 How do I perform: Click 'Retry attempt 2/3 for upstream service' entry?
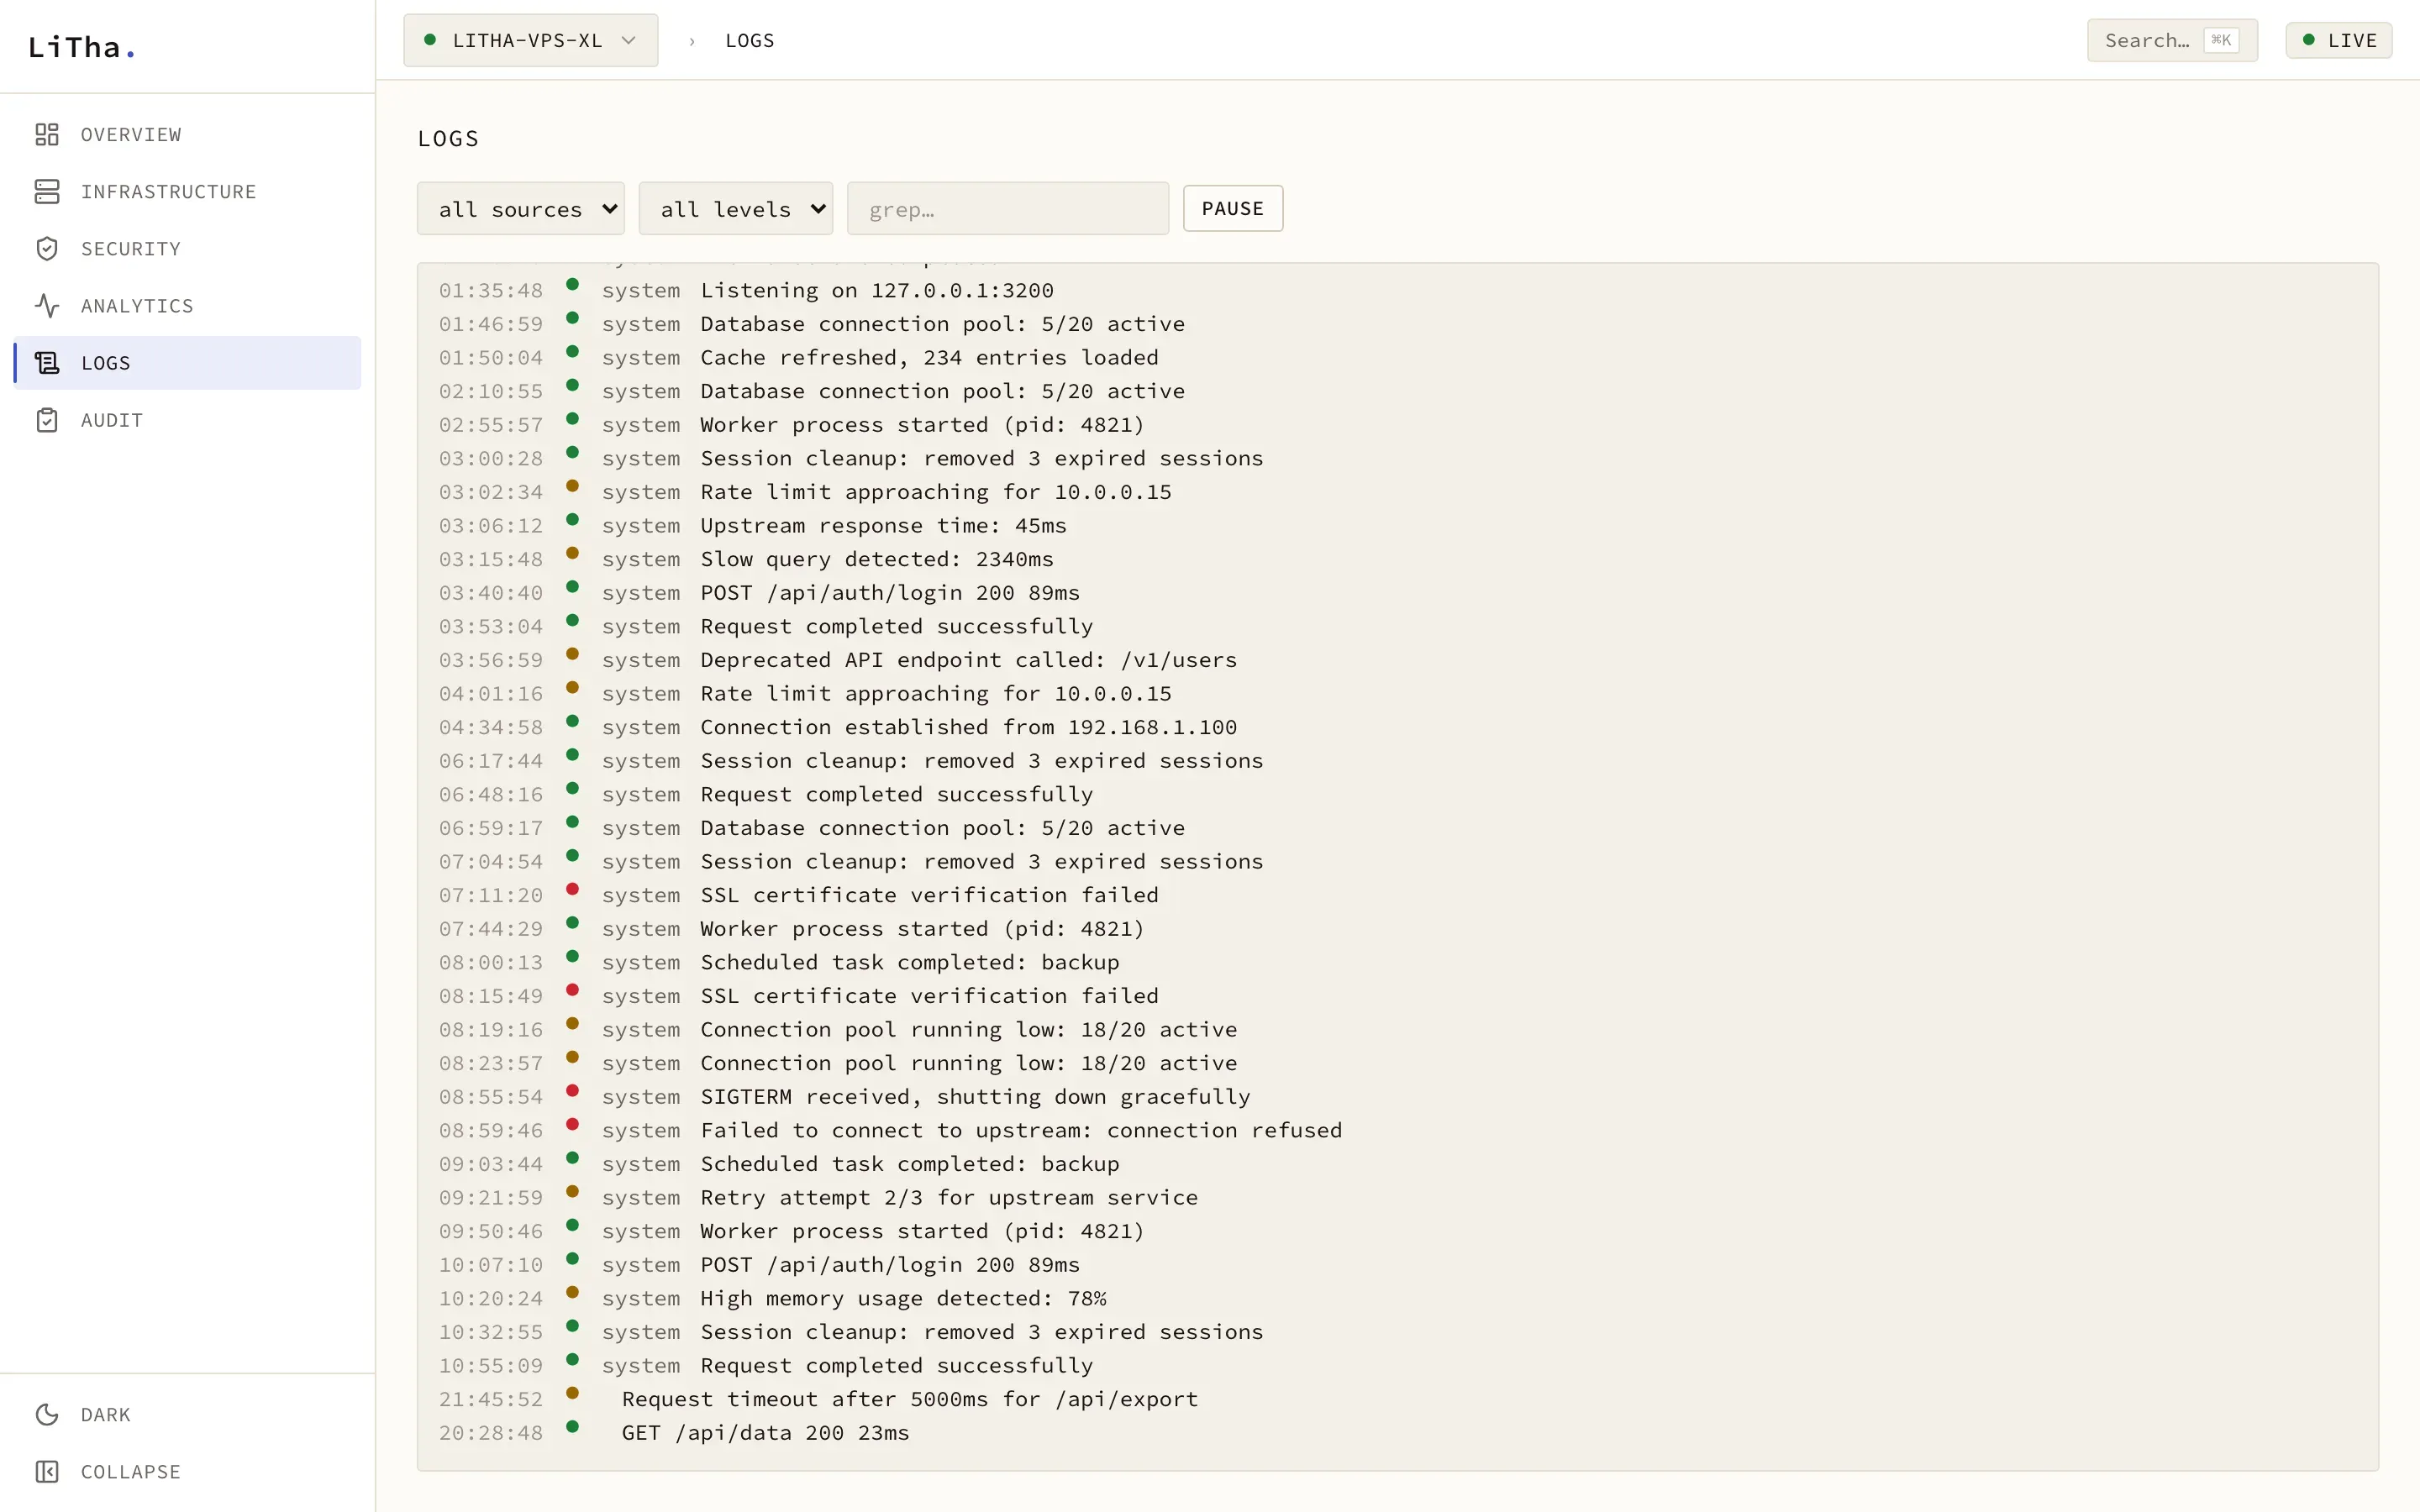point(949,1197)
